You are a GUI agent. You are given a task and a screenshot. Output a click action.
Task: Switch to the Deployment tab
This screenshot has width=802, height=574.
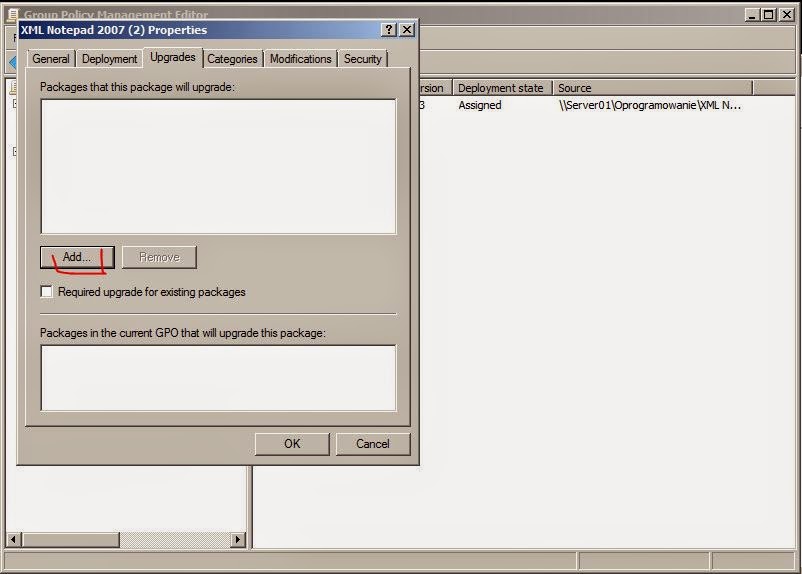[109, 59]
